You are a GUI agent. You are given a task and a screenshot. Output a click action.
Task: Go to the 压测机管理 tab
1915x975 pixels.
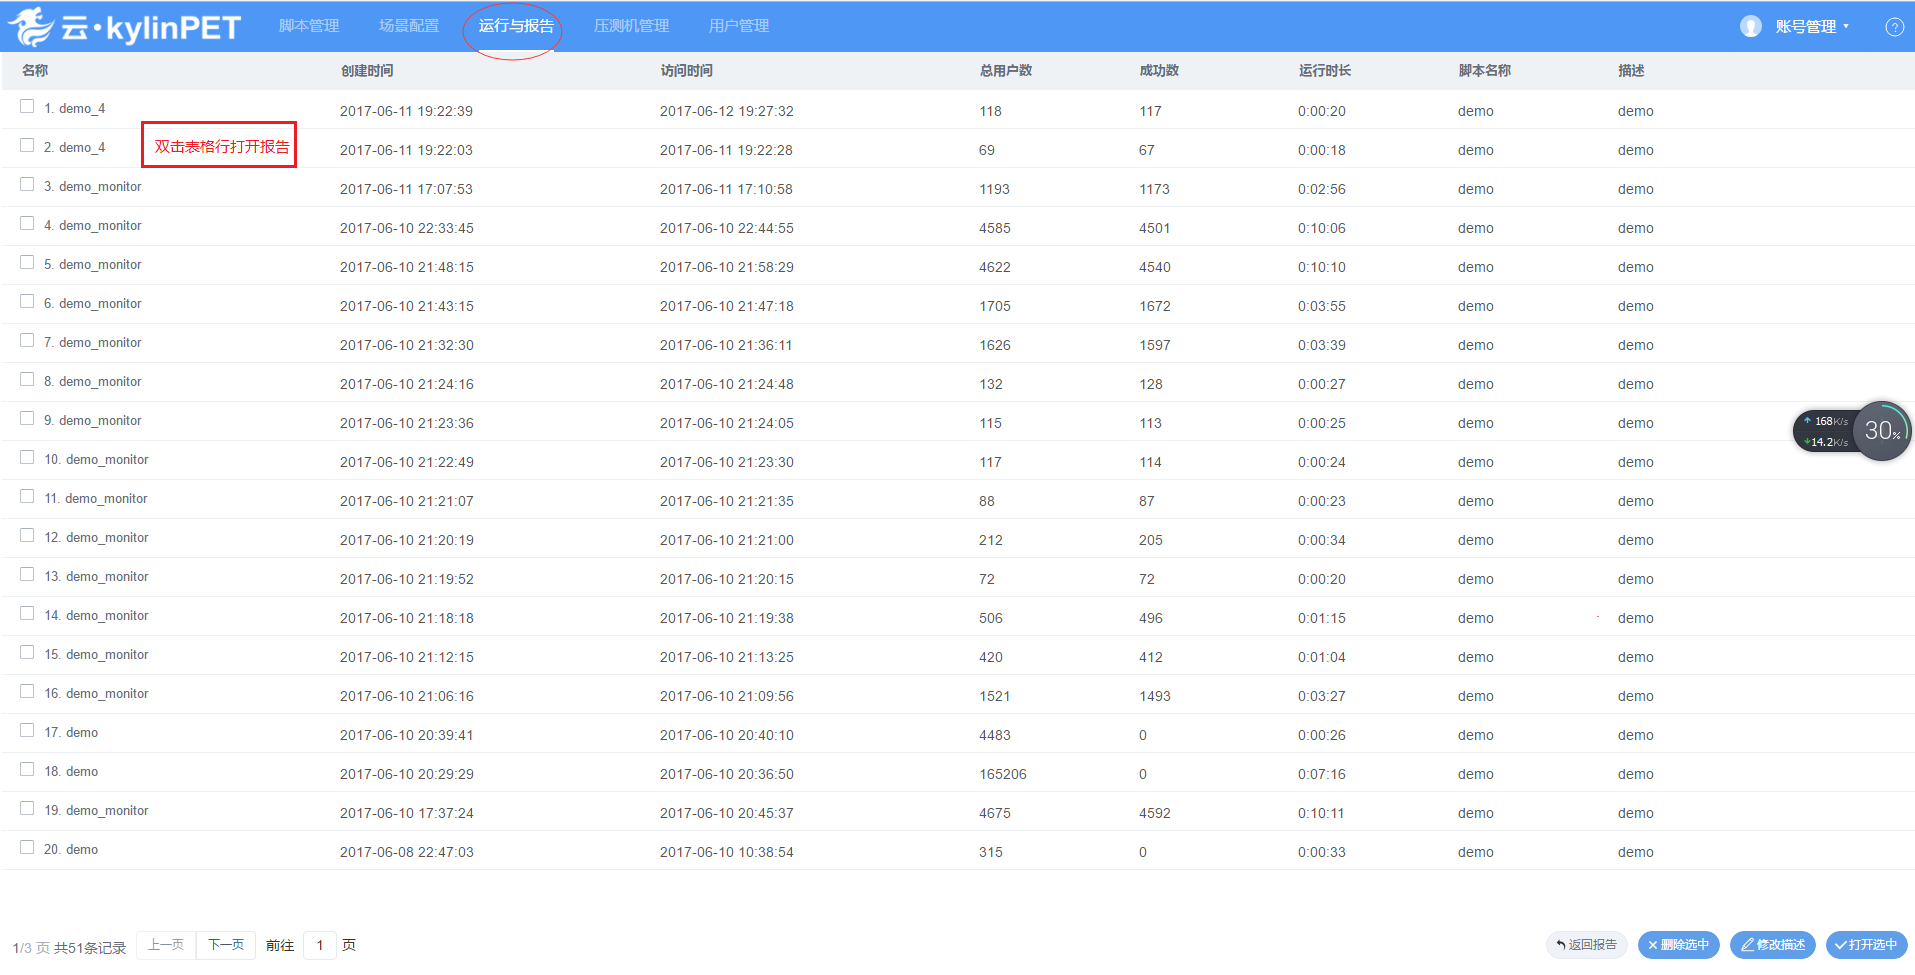(x=631, y=26)
